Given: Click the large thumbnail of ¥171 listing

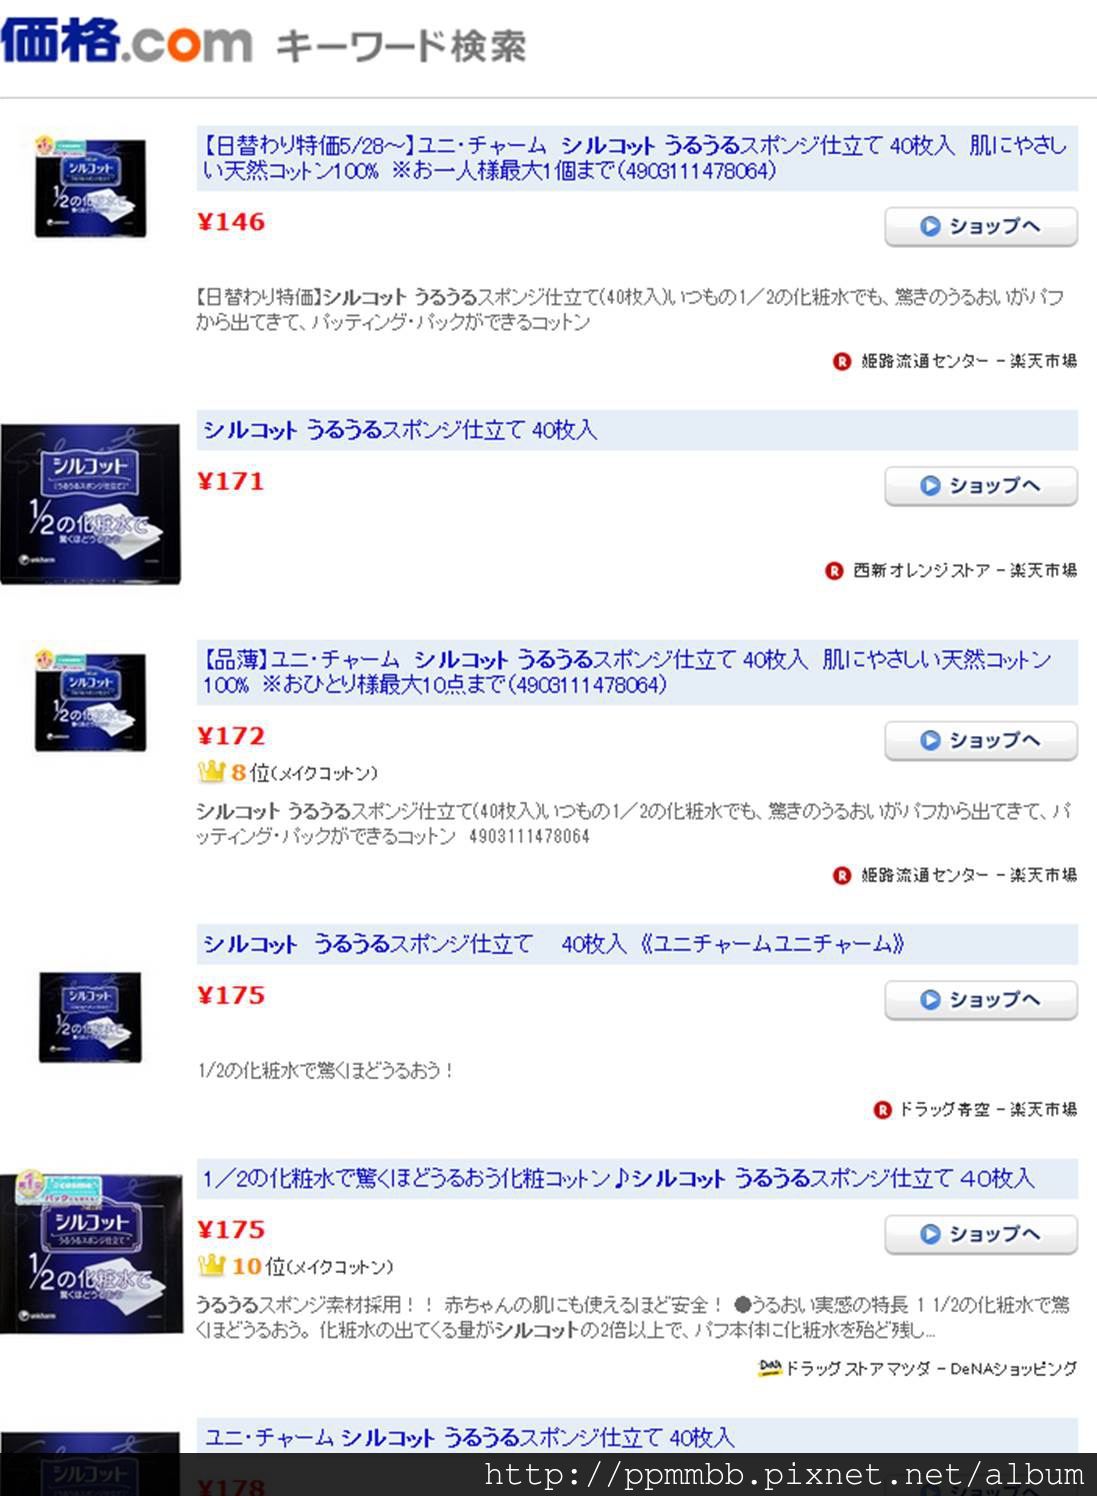Looking at the screenshot, I should click(x=90, y=504).
